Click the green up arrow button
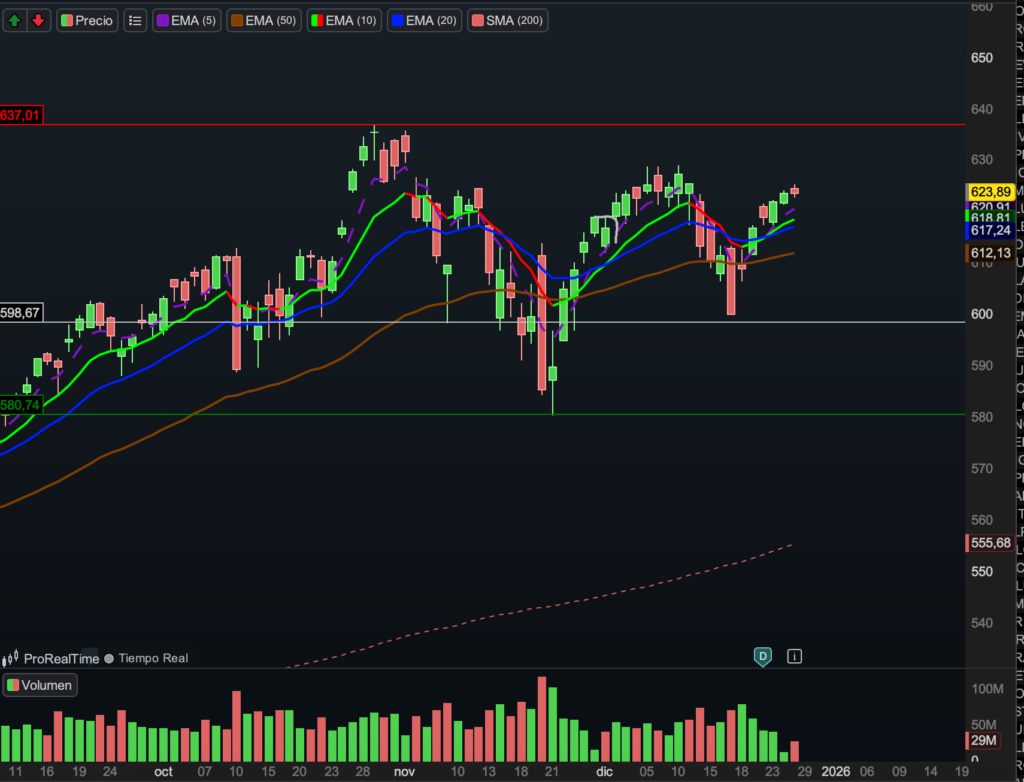Image resolution: width=1024 pixels, height=782 pixels. click(x=16, y=20)
